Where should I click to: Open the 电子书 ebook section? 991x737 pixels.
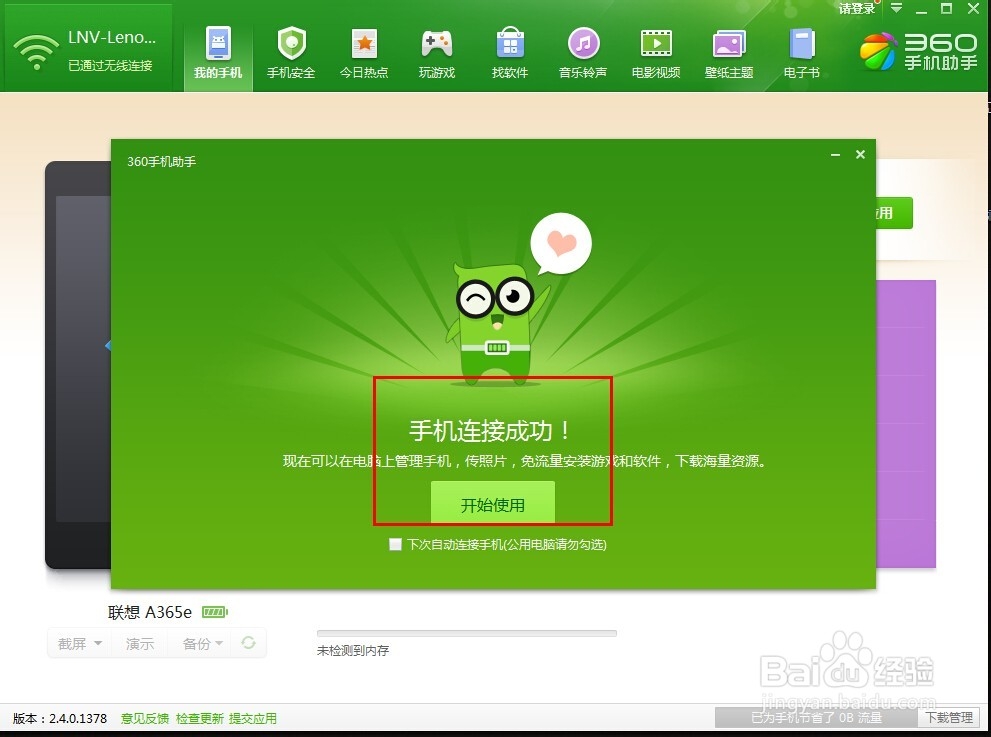tap(801, 52)
